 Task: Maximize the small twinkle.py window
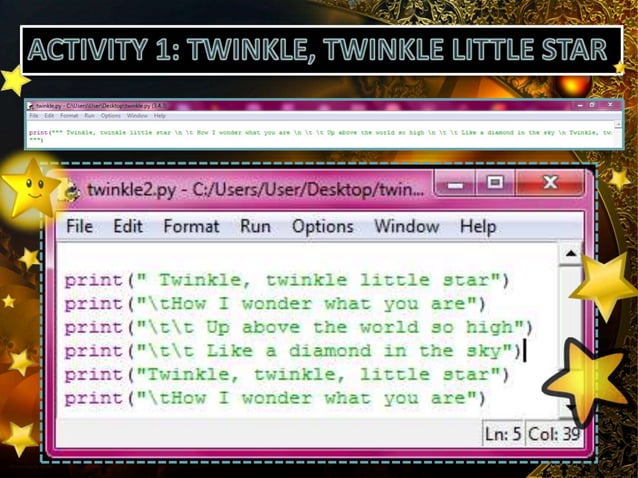592,105
